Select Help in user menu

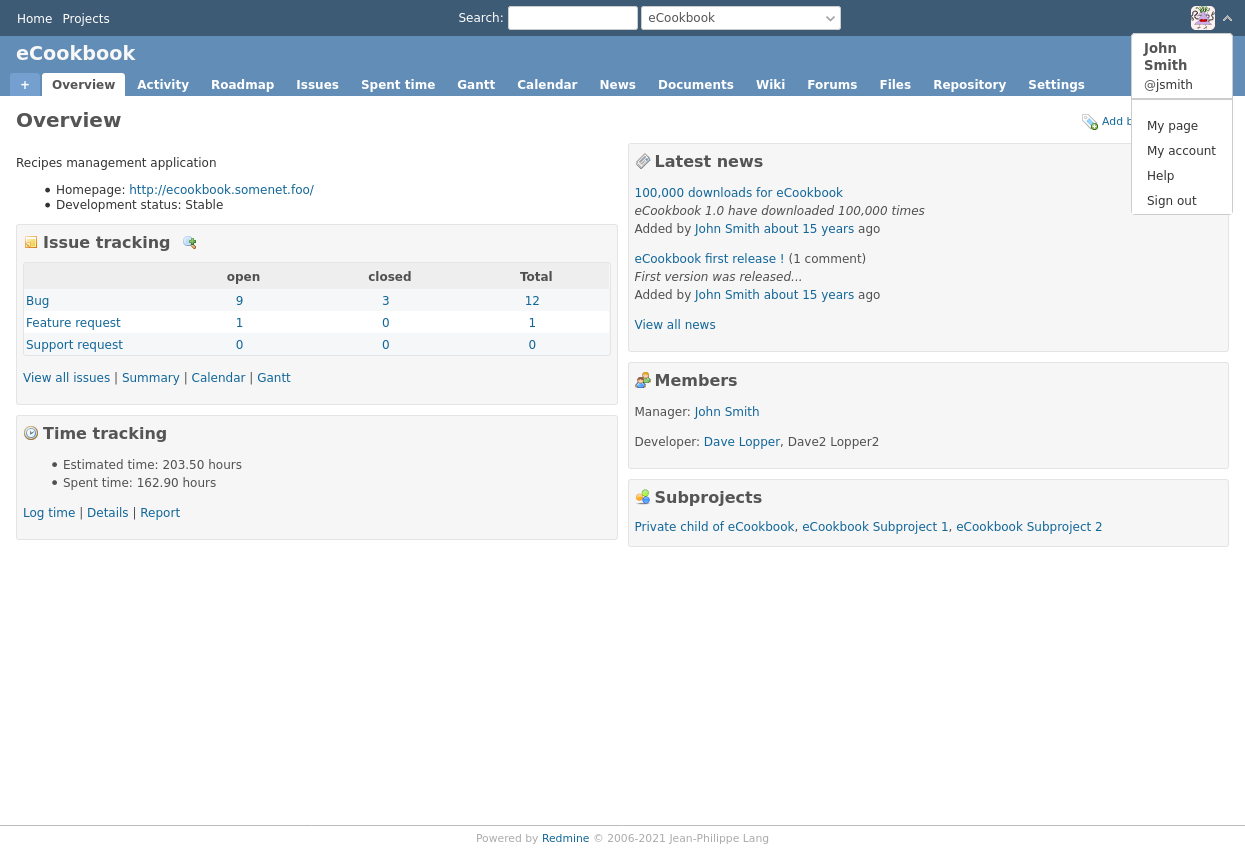coord(1182,176)
